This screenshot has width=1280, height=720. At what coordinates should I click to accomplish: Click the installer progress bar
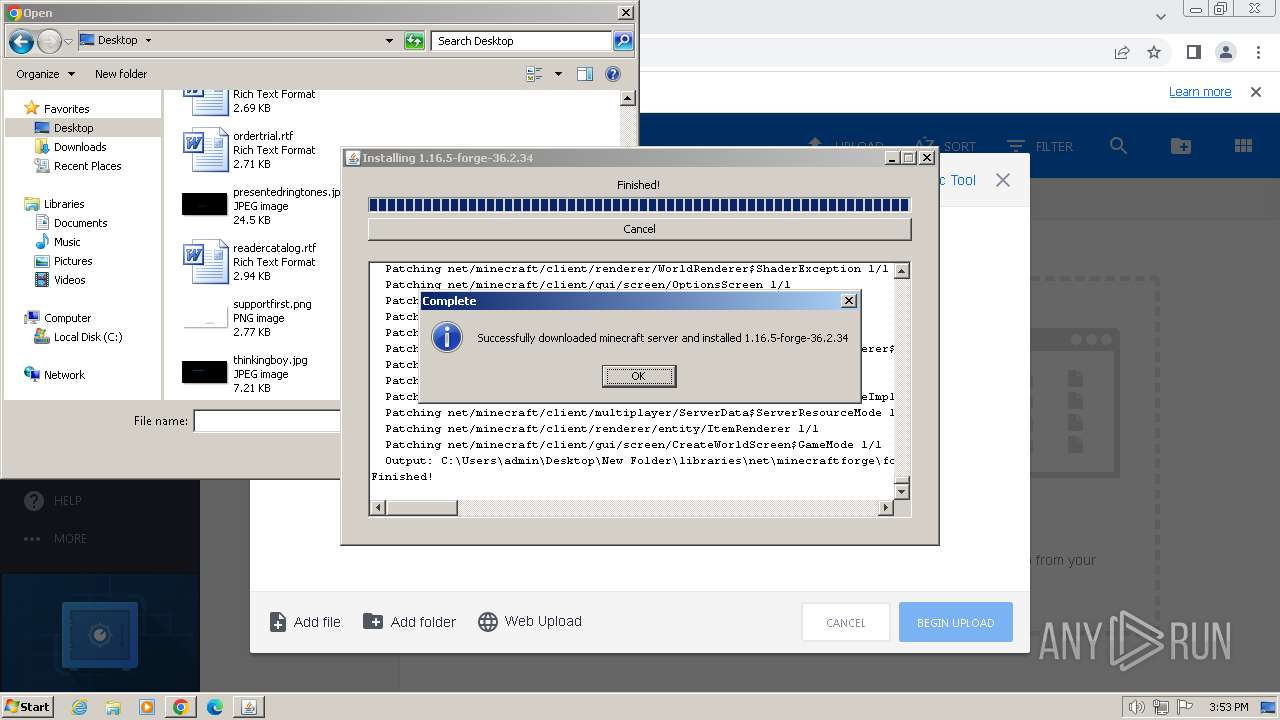[639, 205]
